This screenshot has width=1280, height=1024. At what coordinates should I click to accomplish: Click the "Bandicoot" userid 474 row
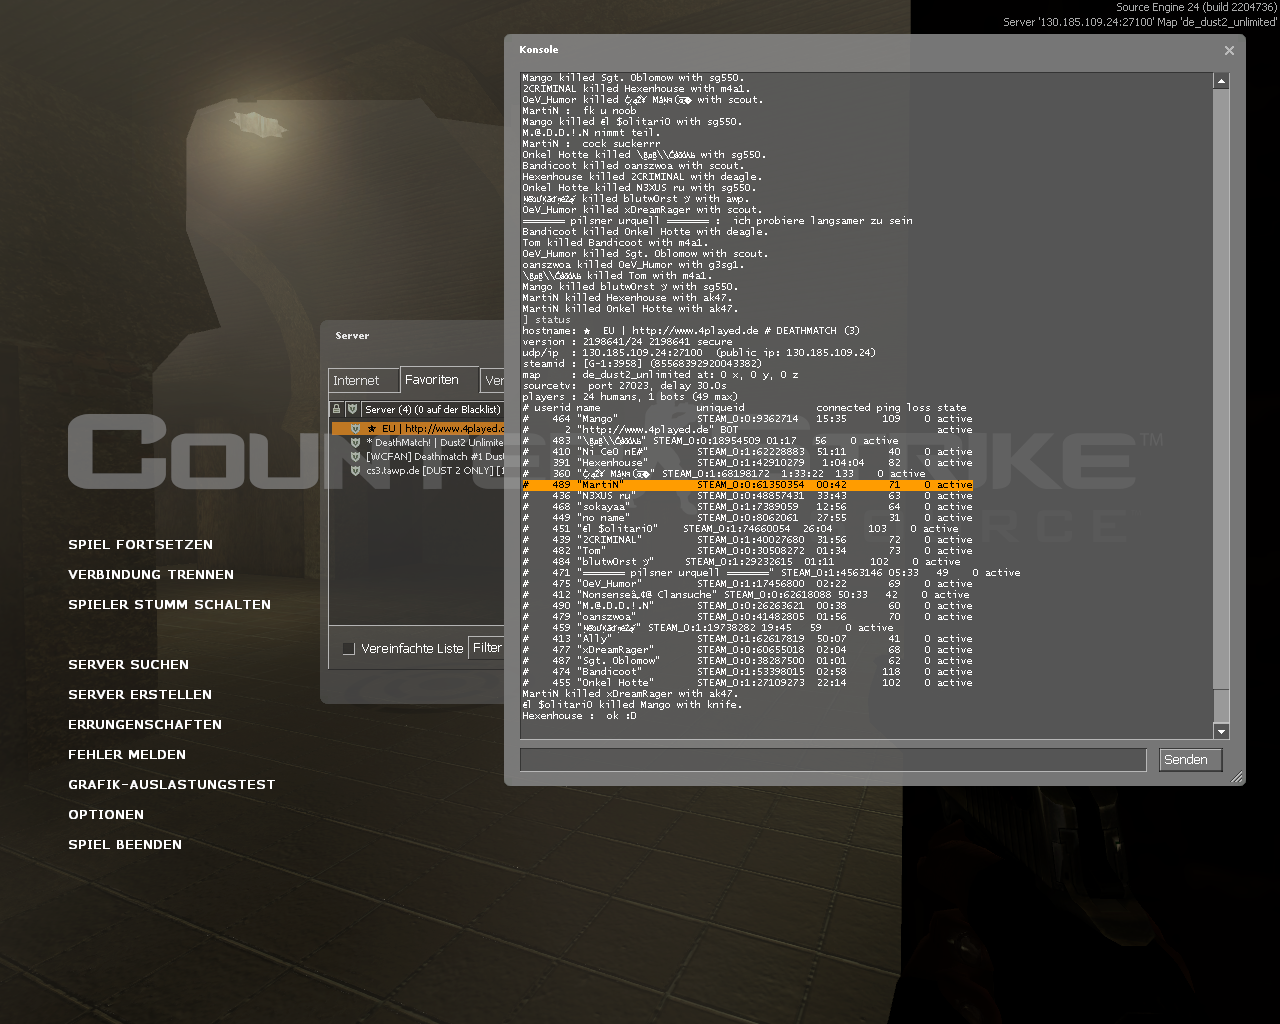(747, 672)
